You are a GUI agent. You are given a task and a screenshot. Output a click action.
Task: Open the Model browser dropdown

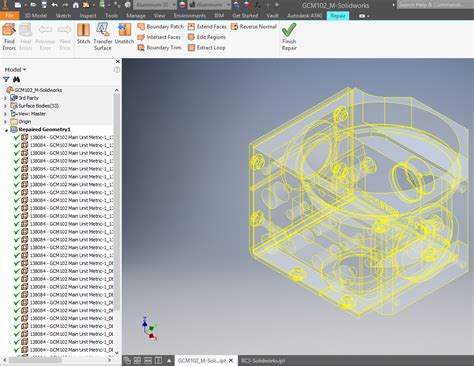click(x=15, y=70)
